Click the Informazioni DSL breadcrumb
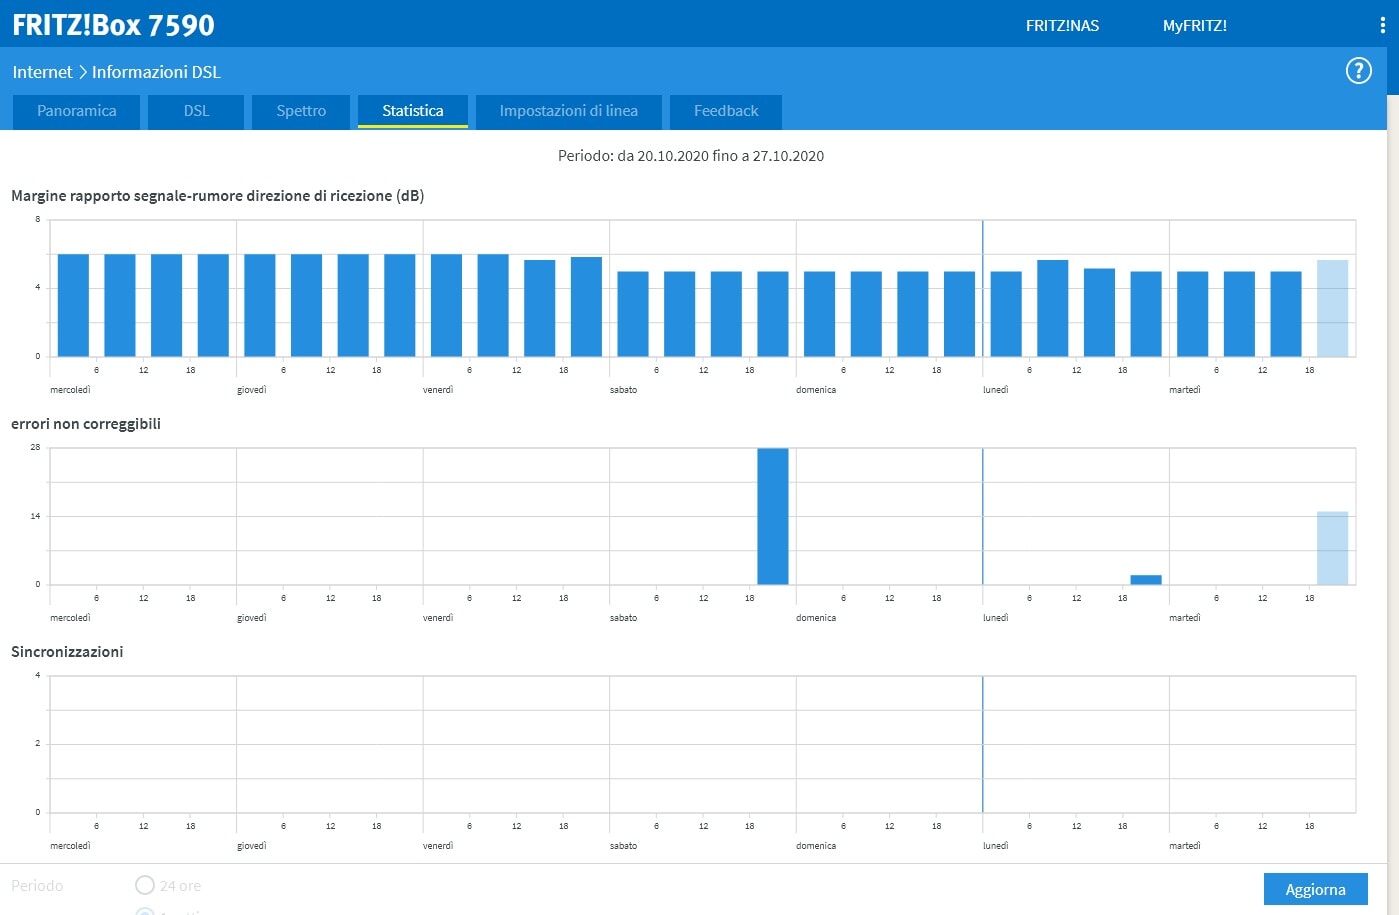Screen dimensions: 1399x915 click(x=156, y=72)
